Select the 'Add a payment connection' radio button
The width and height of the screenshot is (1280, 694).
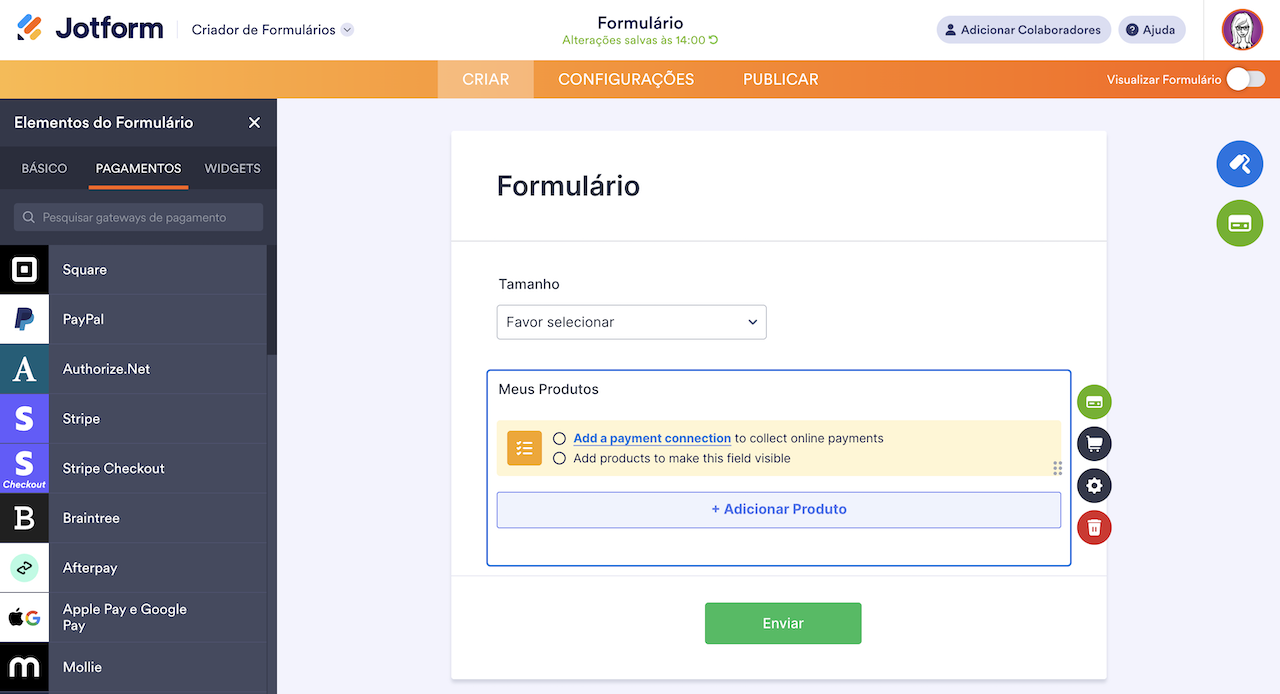pos(562,437)
